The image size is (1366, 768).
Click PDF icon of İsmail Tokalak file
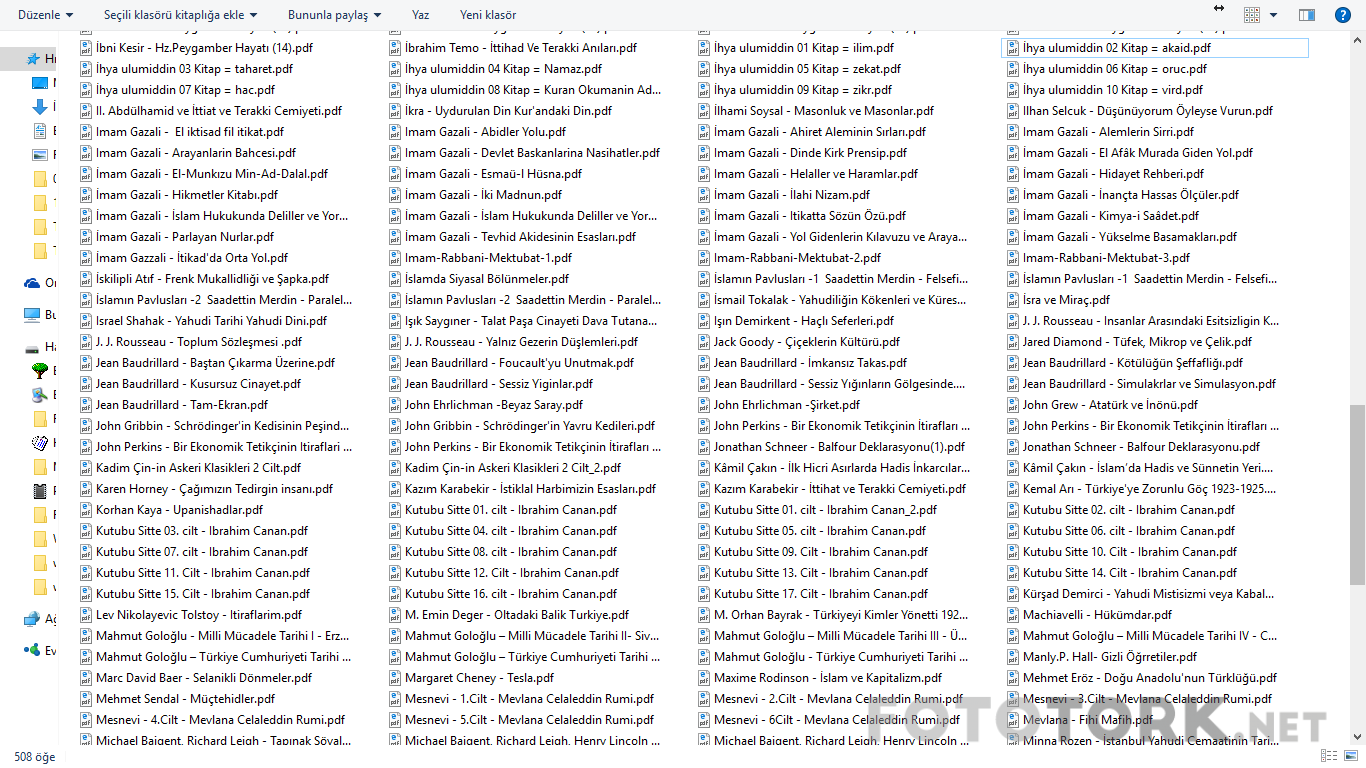click(x=704, y=299)
